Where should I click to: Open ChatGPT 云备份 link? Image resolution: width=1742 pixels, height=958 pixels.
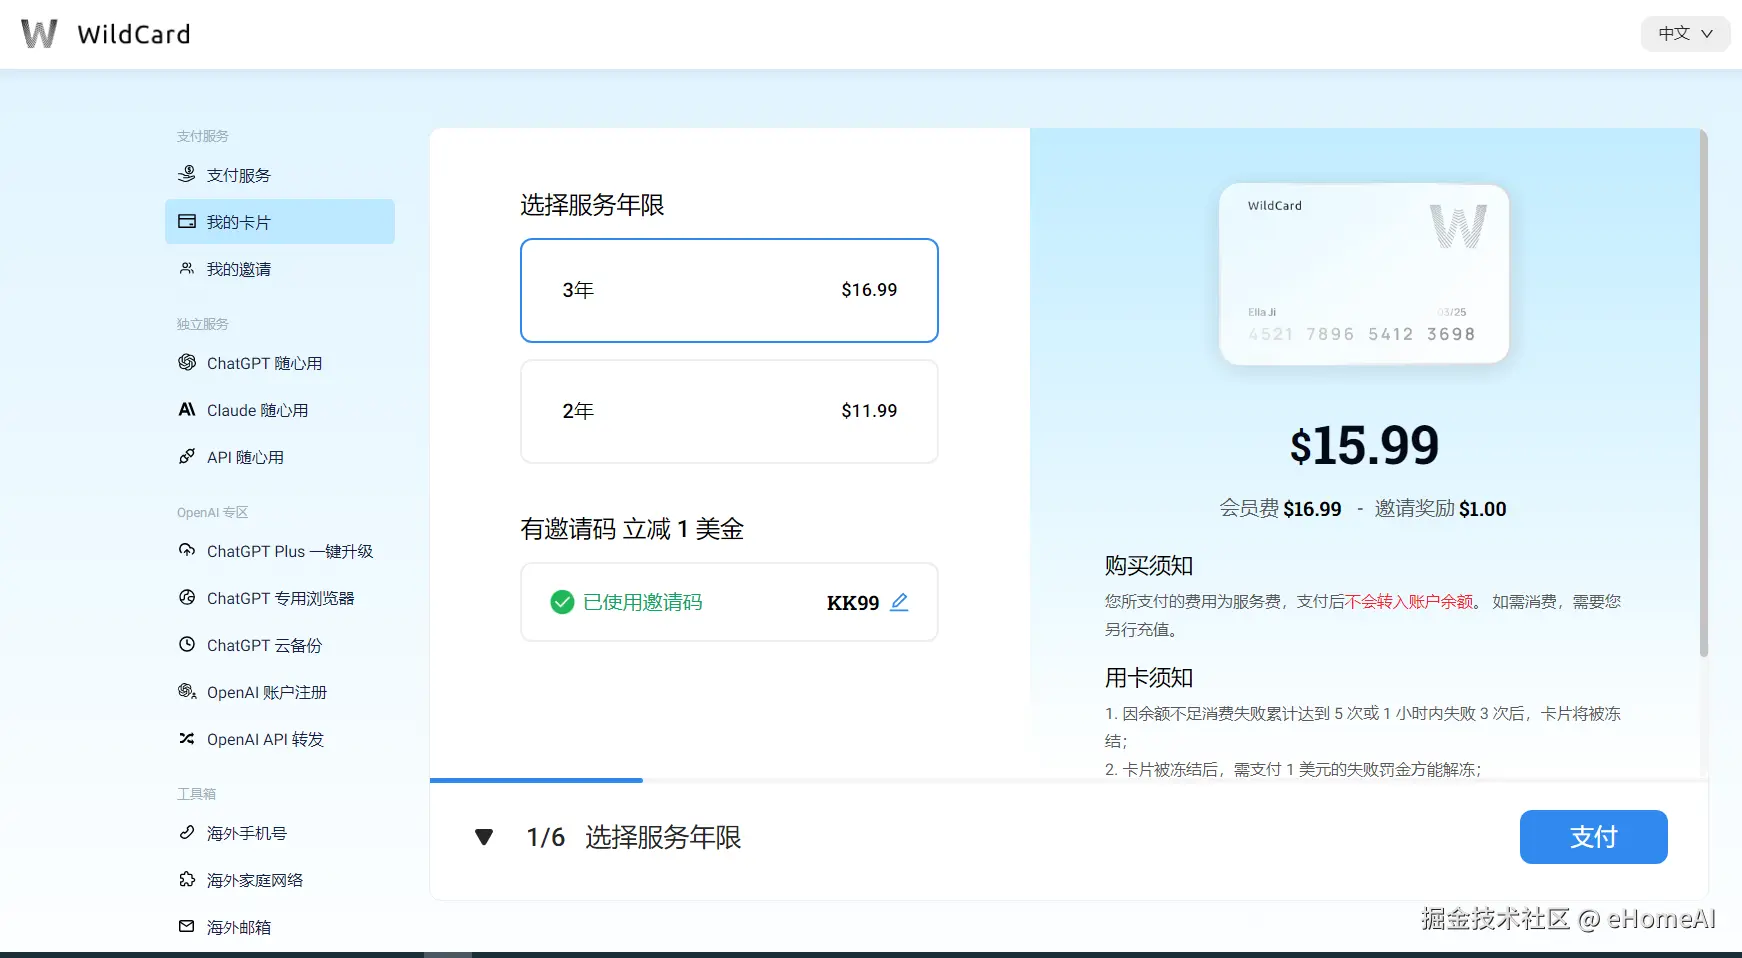pos(280,645)
